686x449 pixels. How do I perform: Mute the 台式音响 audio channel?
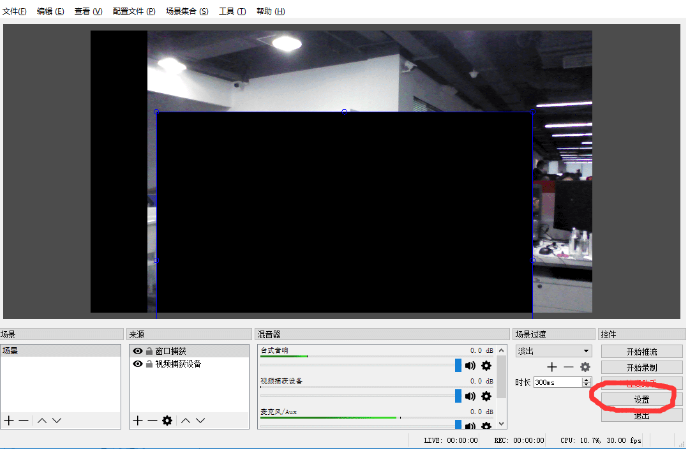470,365
